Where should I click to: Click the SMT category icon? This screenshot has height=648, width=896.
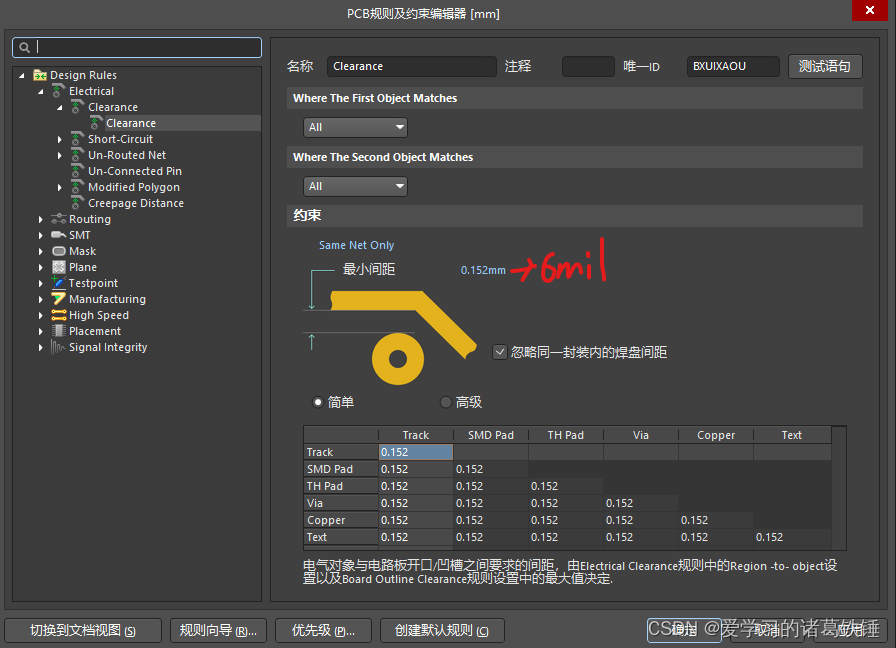point(59,235)
